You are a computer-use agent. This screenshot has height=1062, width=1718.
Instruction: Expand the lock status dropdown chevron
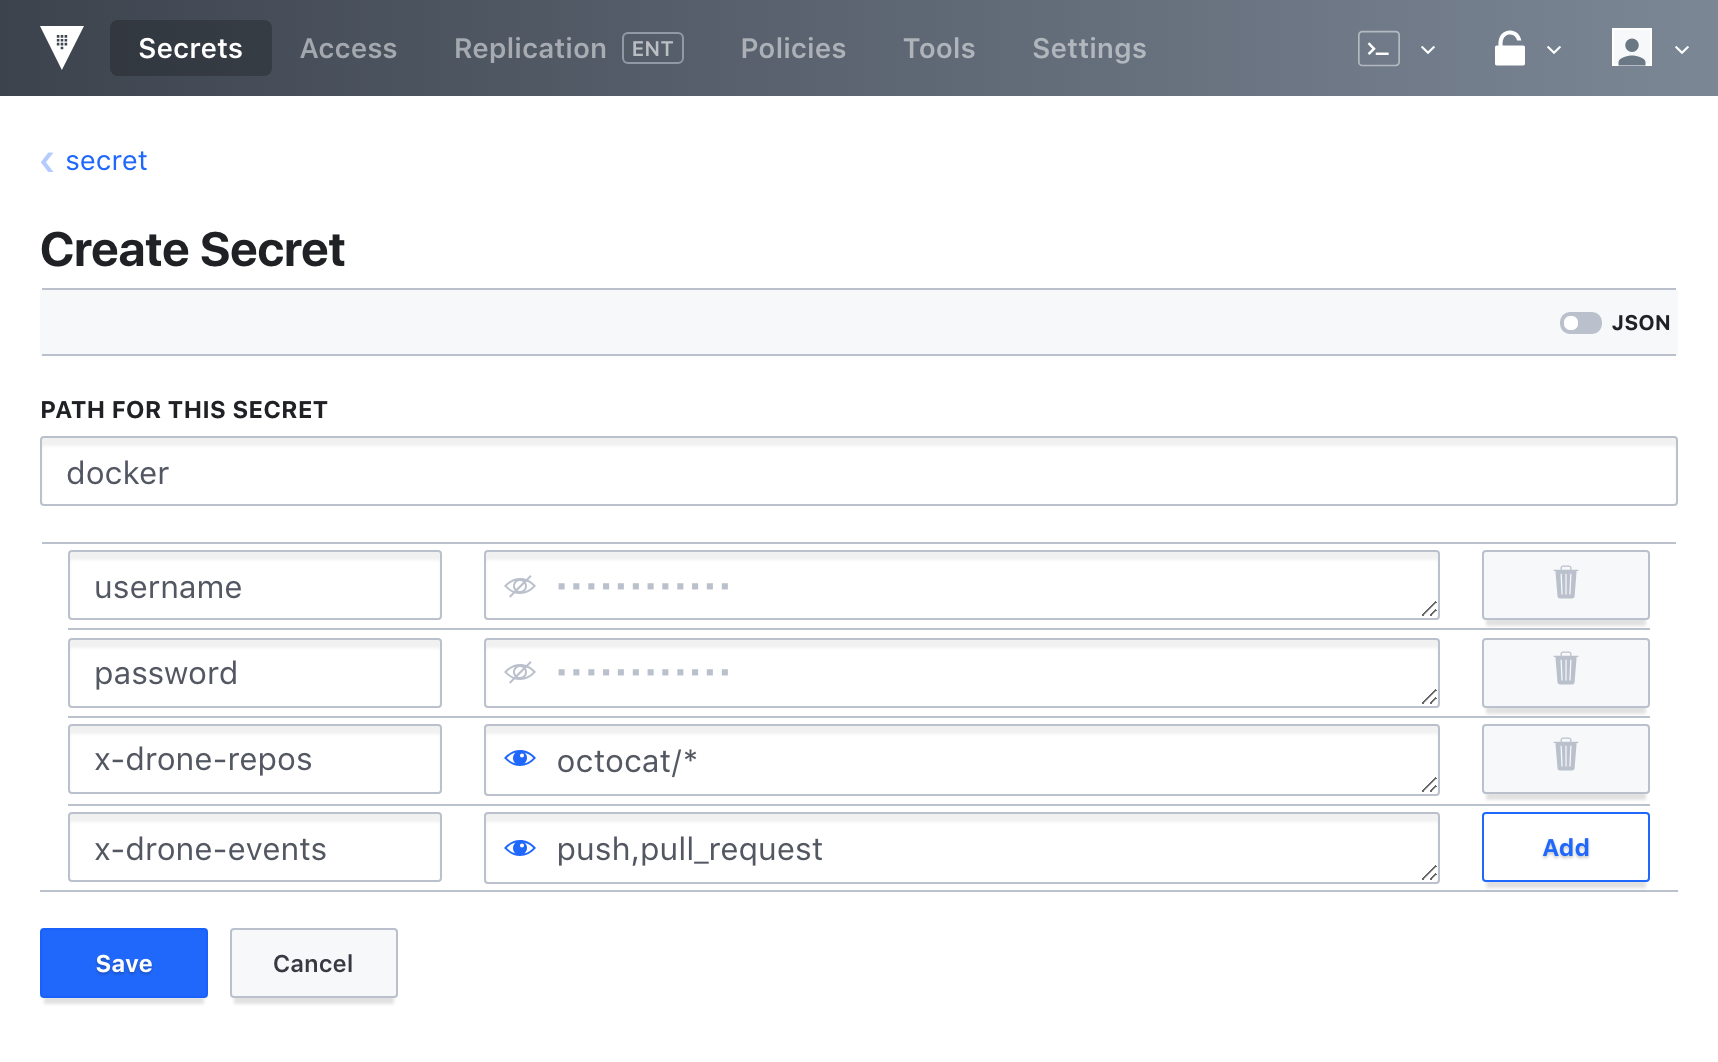point(1554,49)
